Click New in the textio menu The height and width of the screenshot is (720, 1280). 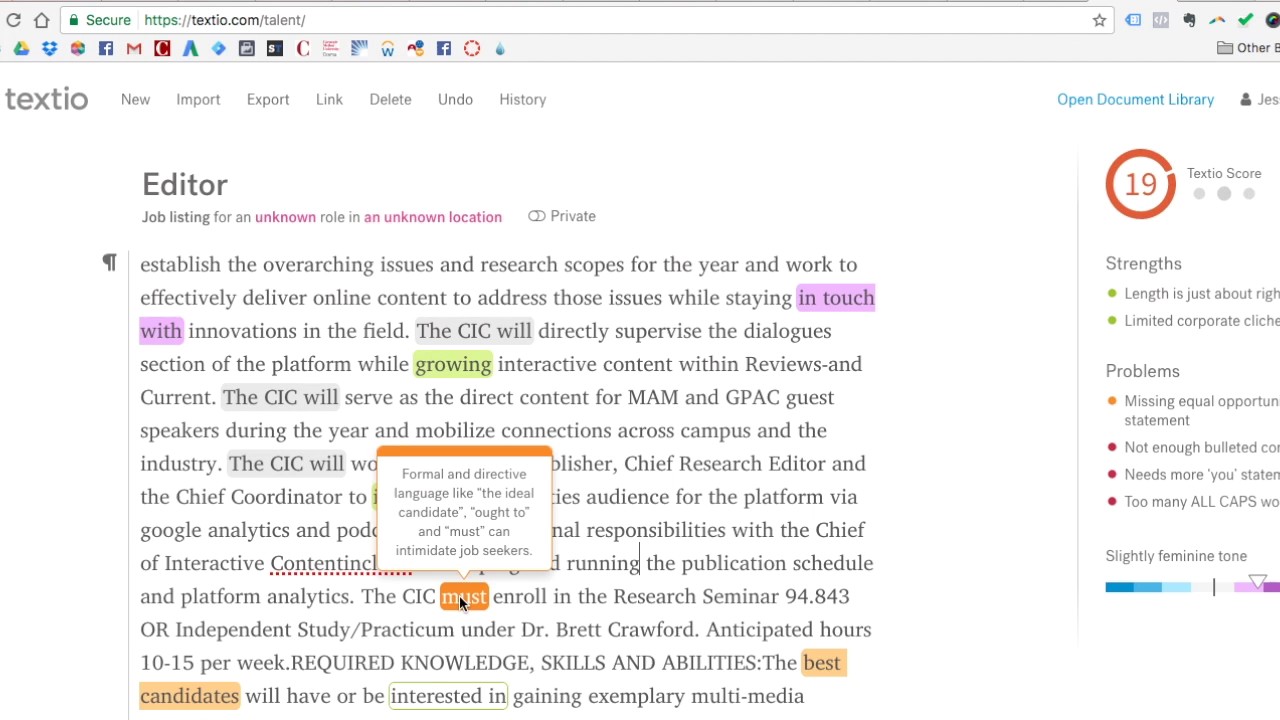pyautogui.click(x=135, y=100)
